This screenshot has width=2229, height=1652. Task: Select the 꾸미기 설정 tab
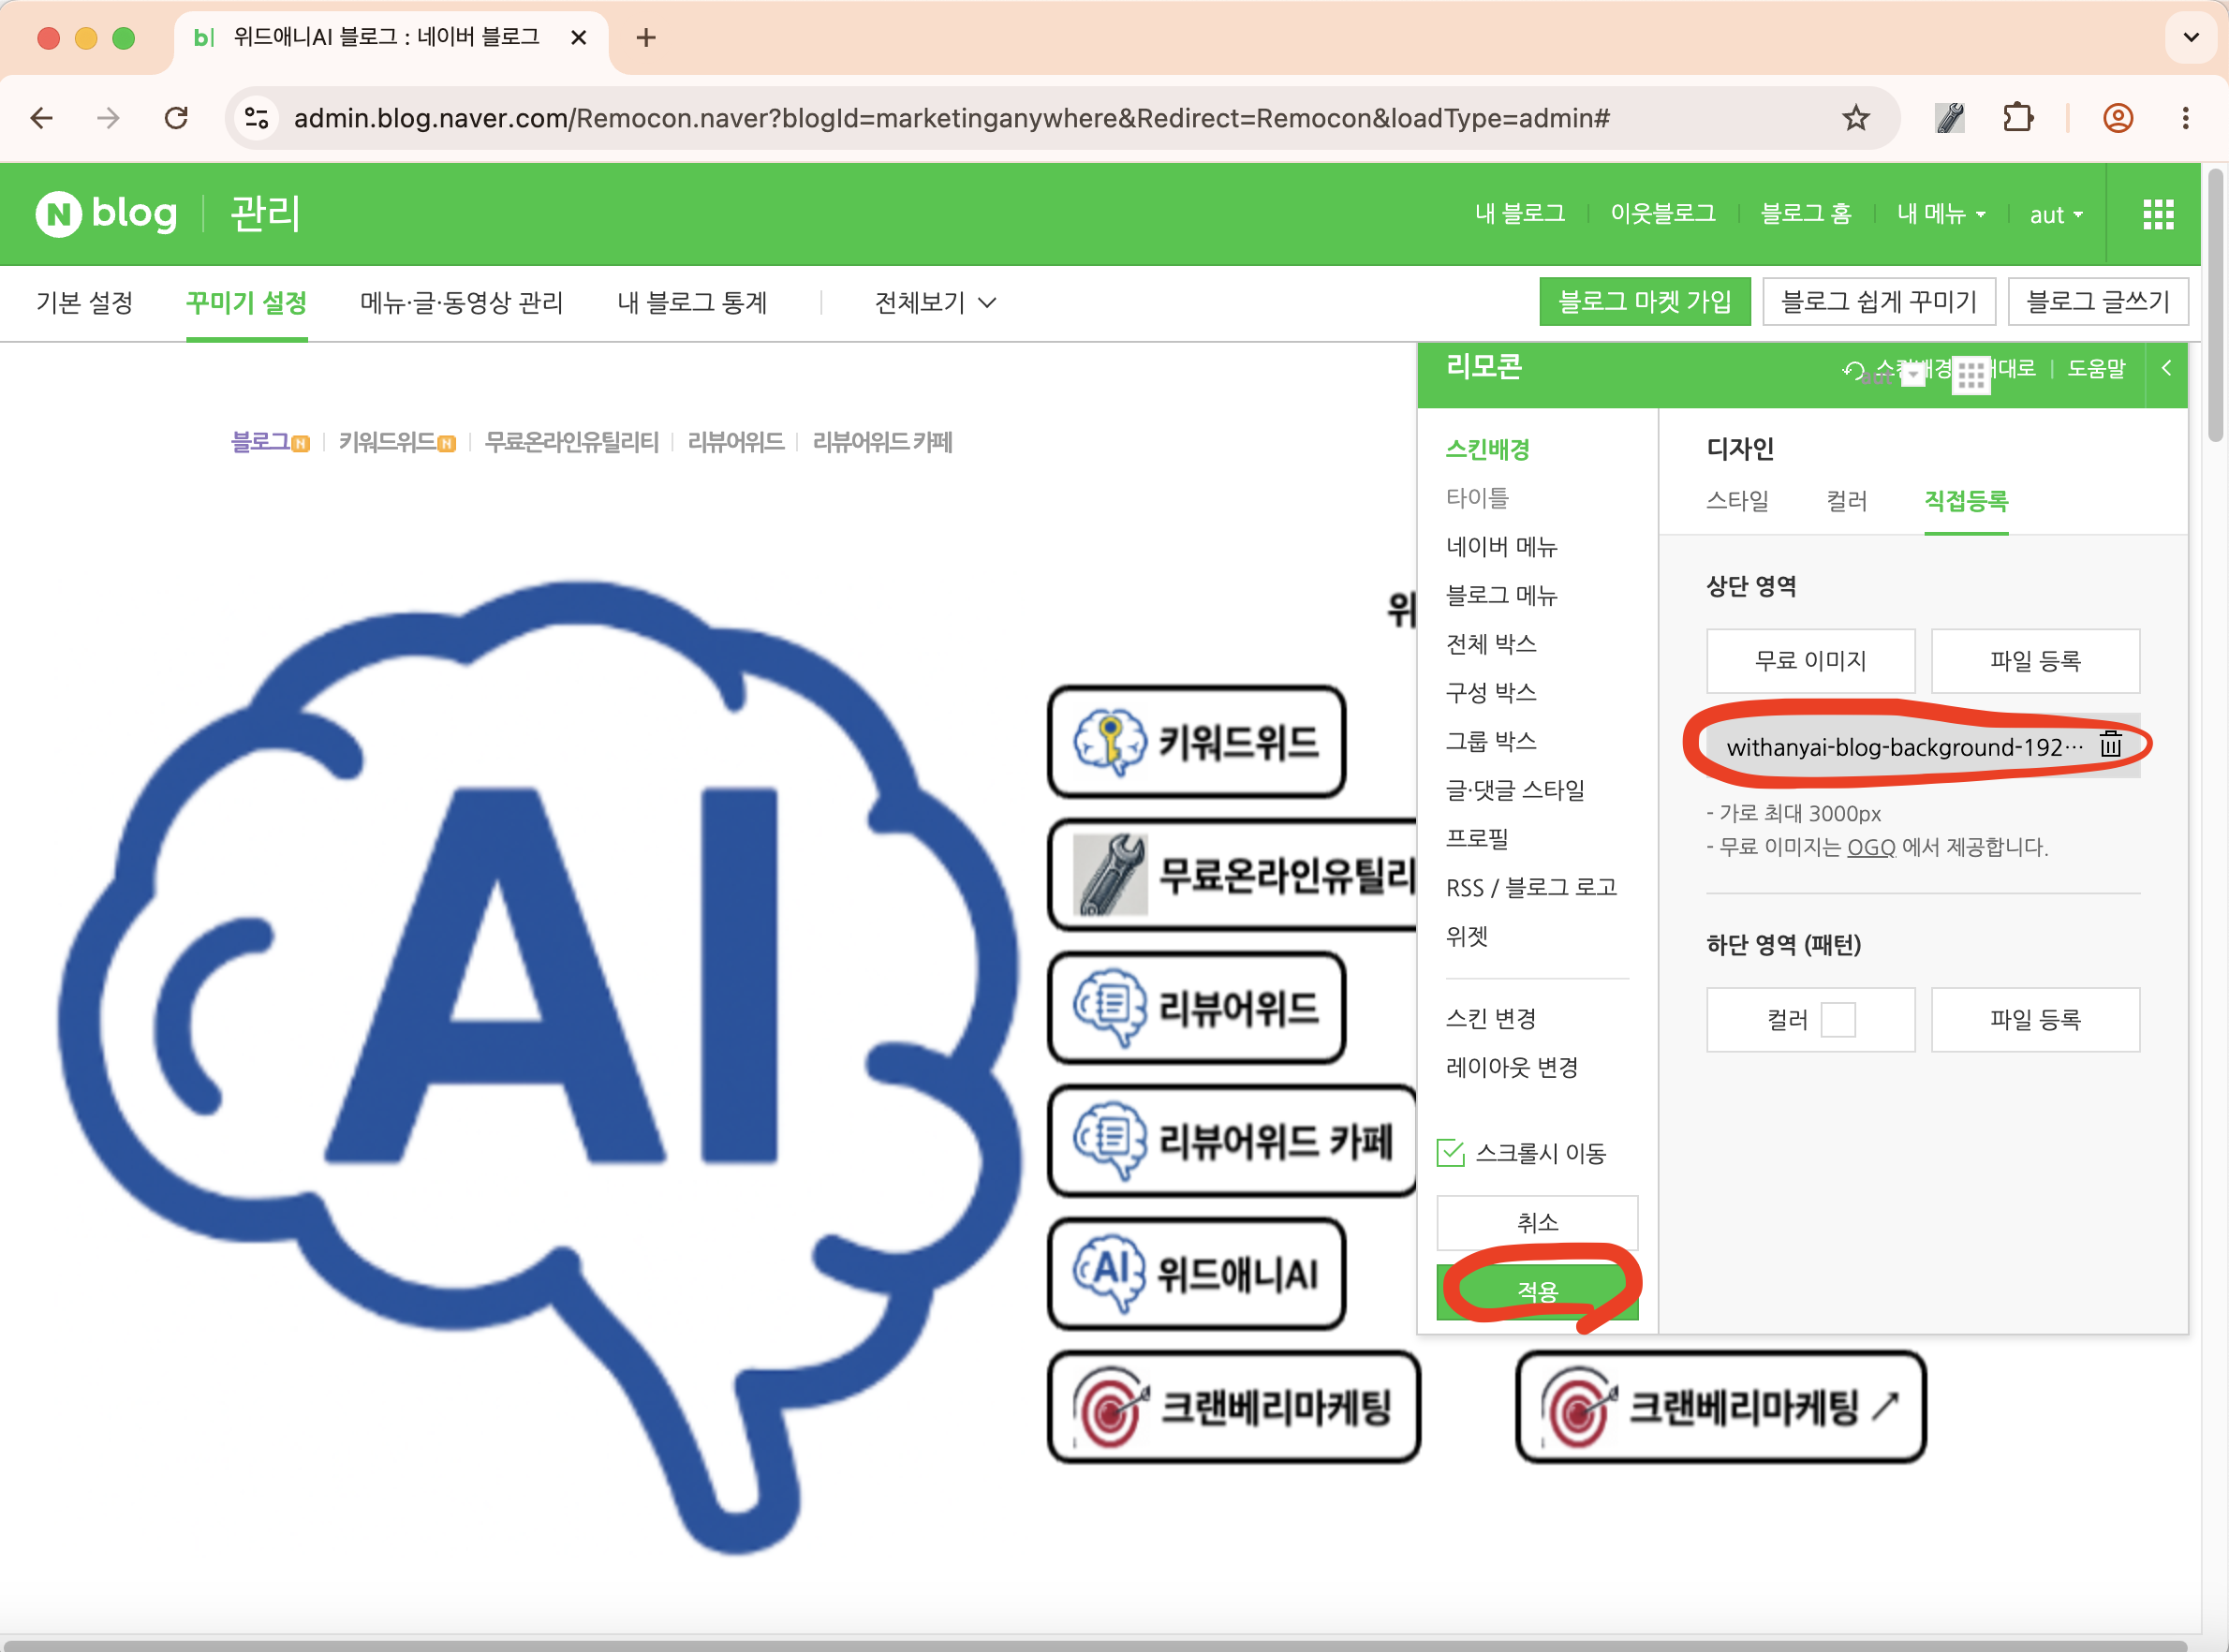pyautogui.click(x=246, y=302)
